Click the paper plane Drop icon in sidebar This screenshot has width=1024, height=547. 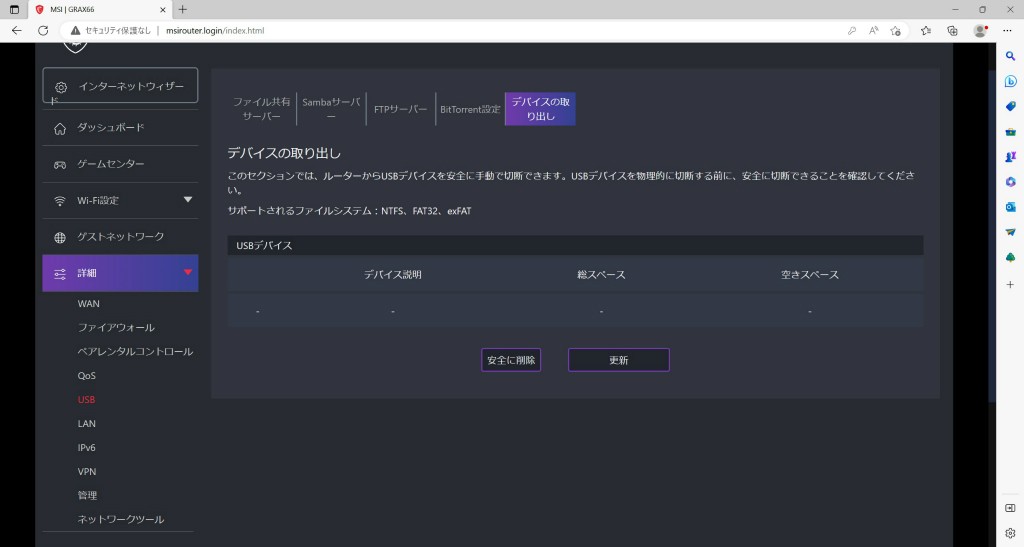[x=1010, y=232]
